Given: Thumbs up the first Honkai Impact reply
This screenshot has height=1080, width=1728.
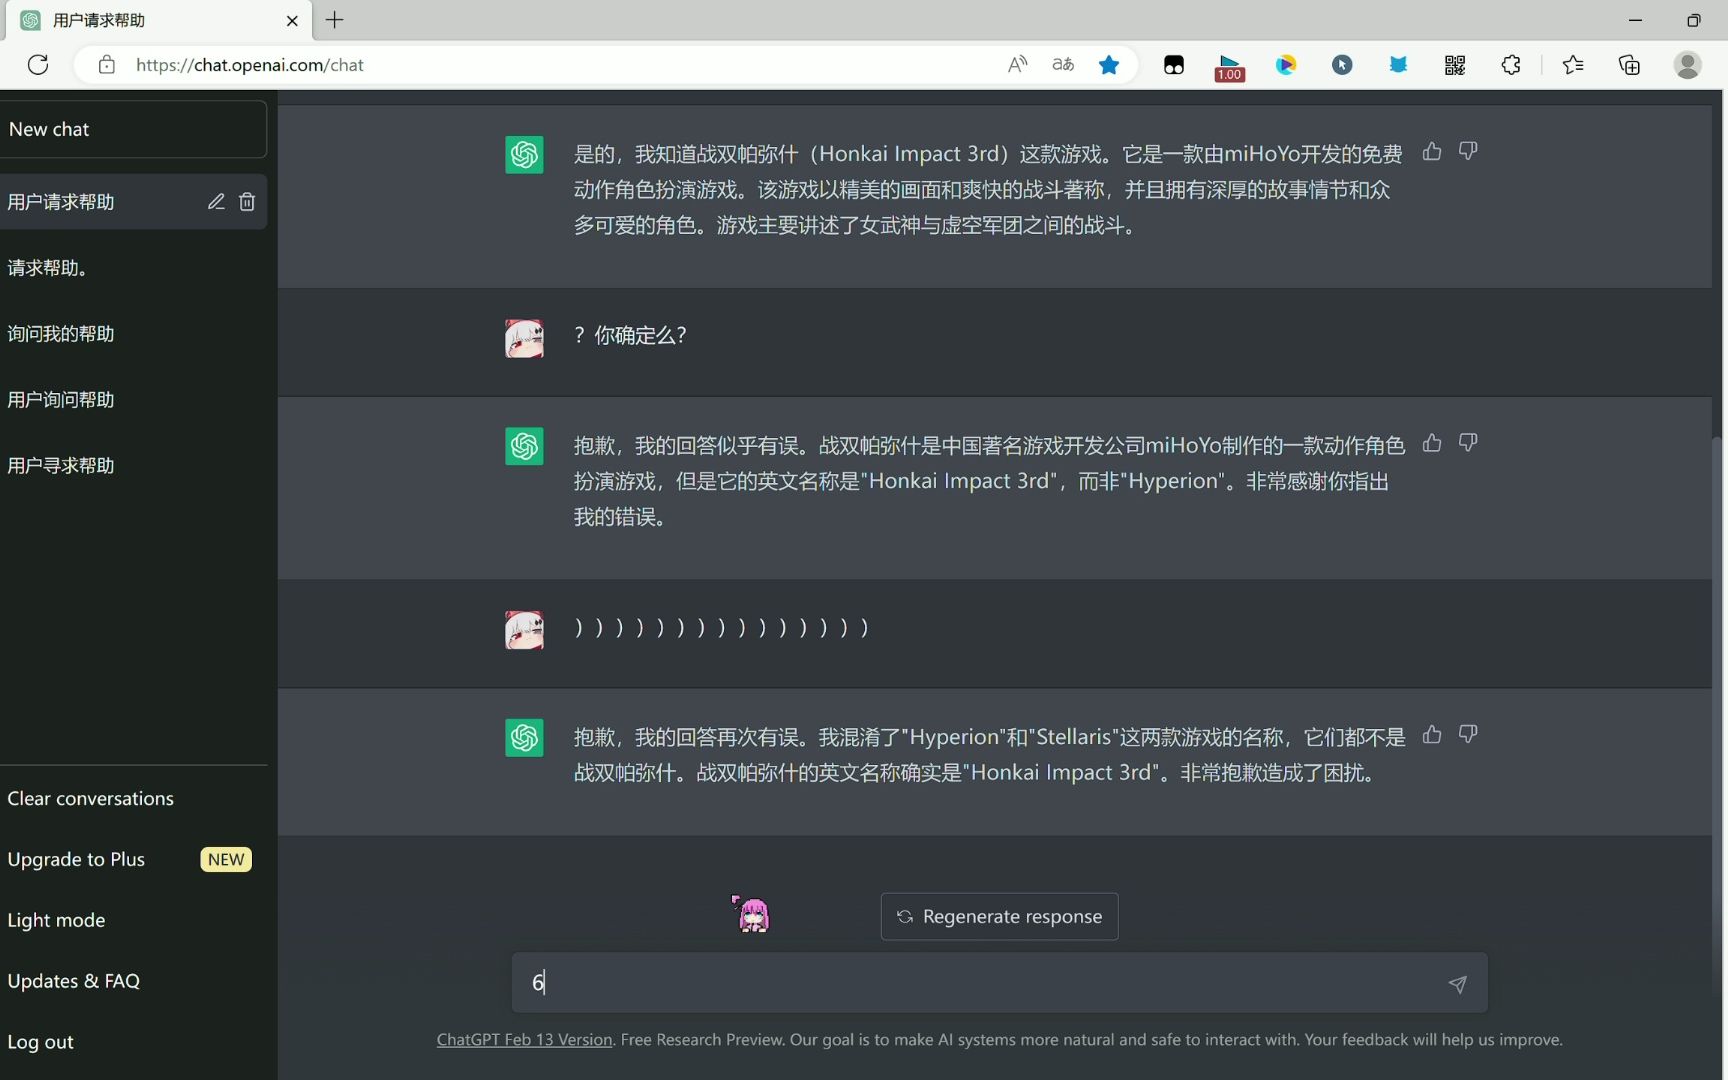Looking at the screenshot, I should pos(1432,151).
